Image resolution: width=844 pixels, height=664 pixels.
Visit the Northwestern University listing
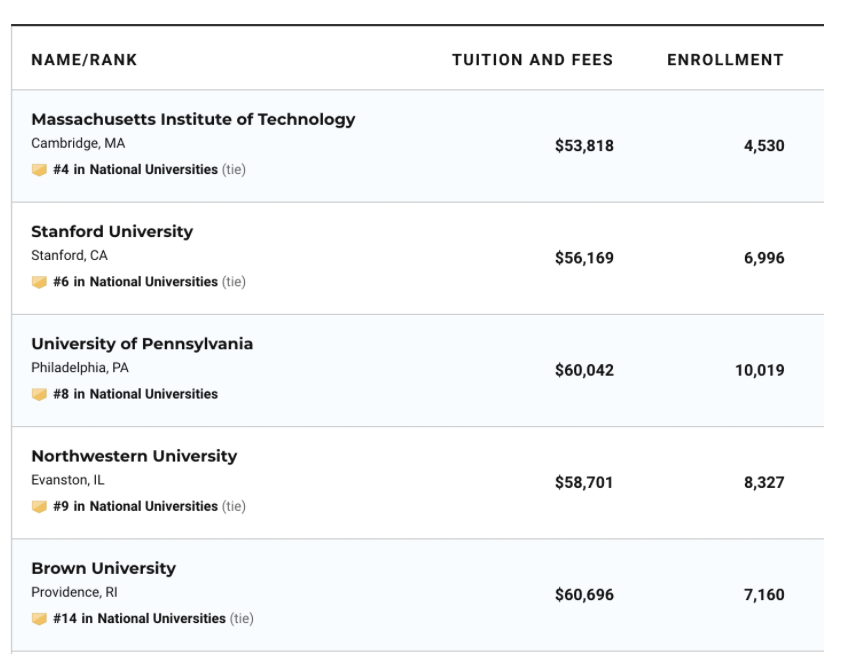coord(134,456)
